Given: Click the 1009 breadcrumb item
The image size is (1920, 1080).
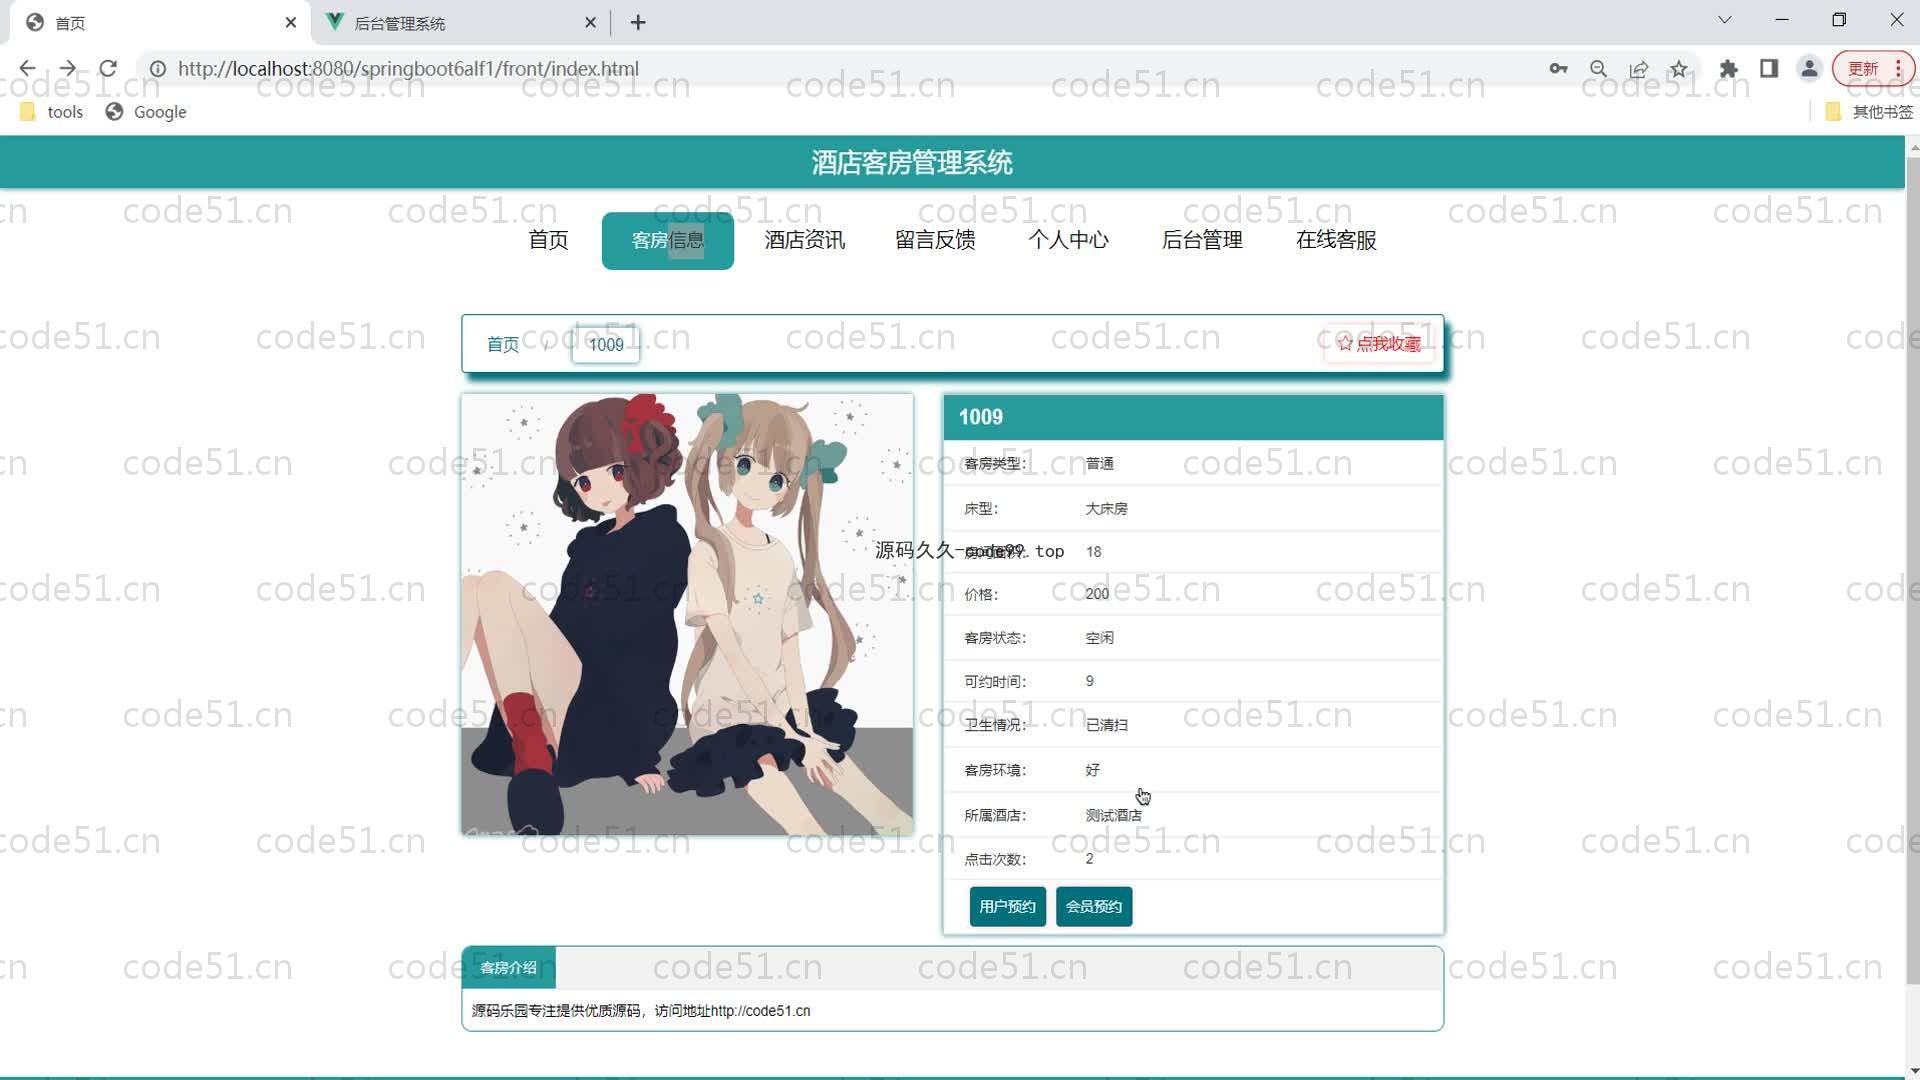Looking at the screenshot, I should click(x=606, y=345).
